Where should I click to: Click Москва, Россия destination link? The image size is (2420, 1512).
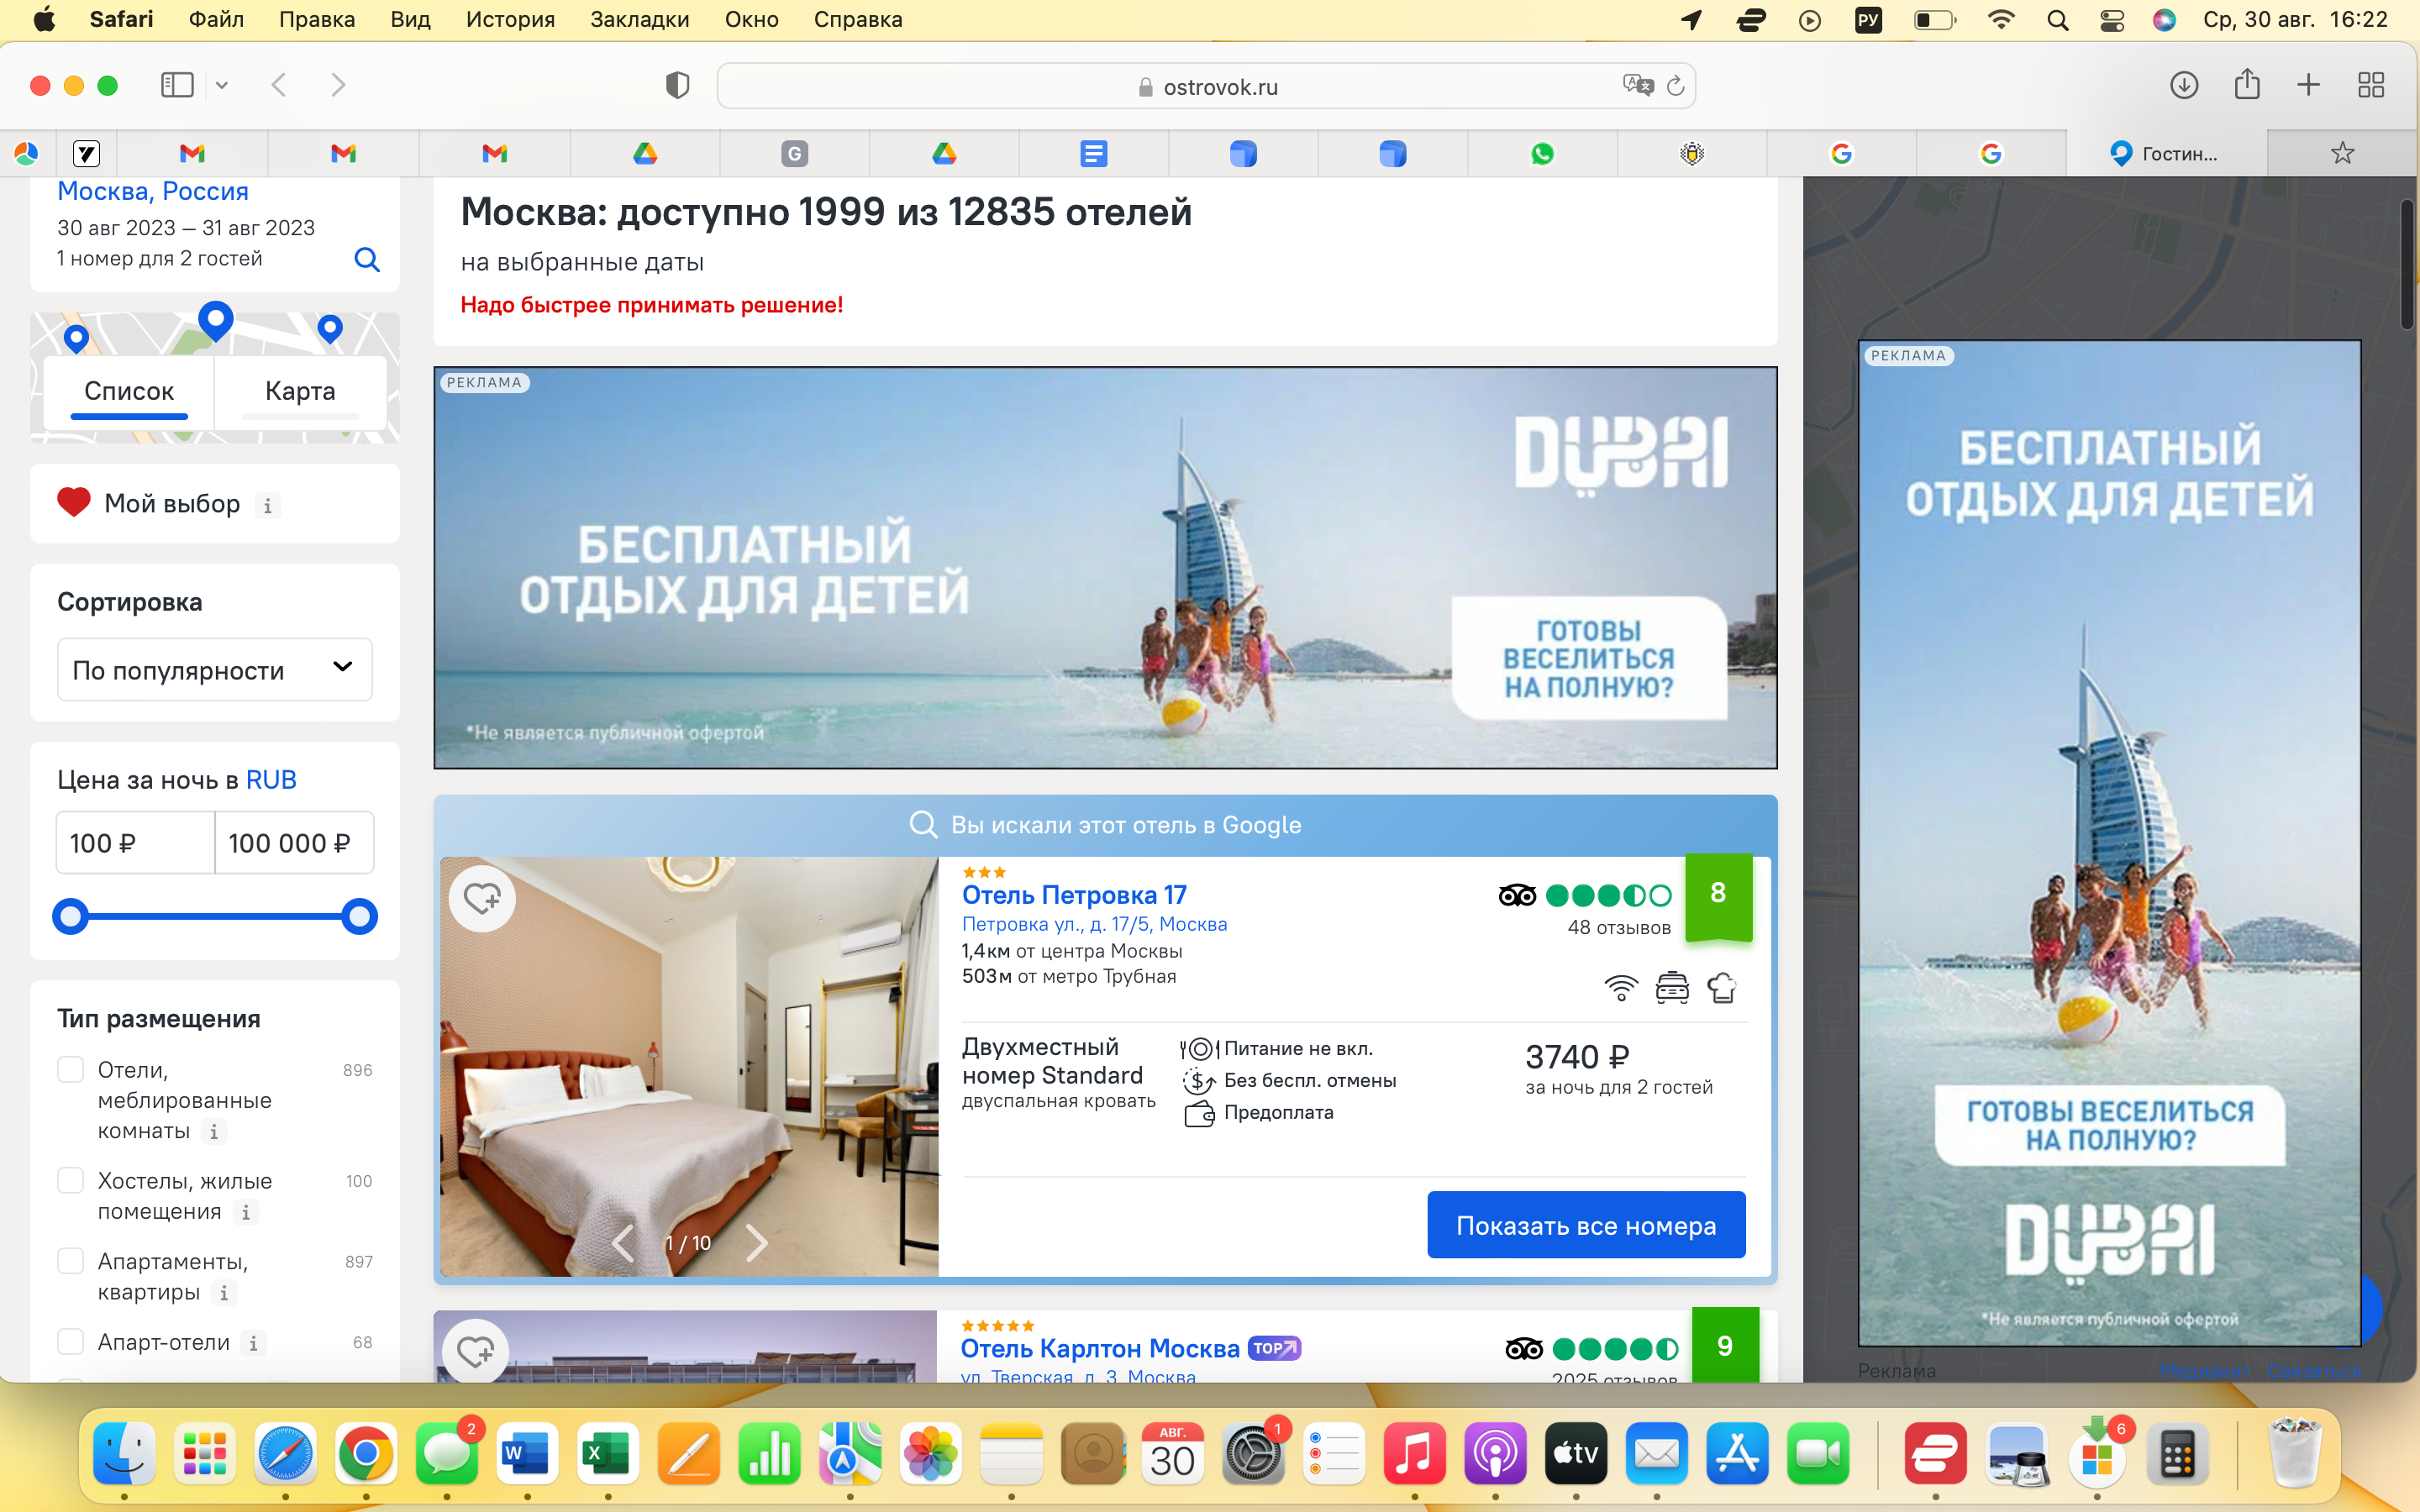point(153,191)
